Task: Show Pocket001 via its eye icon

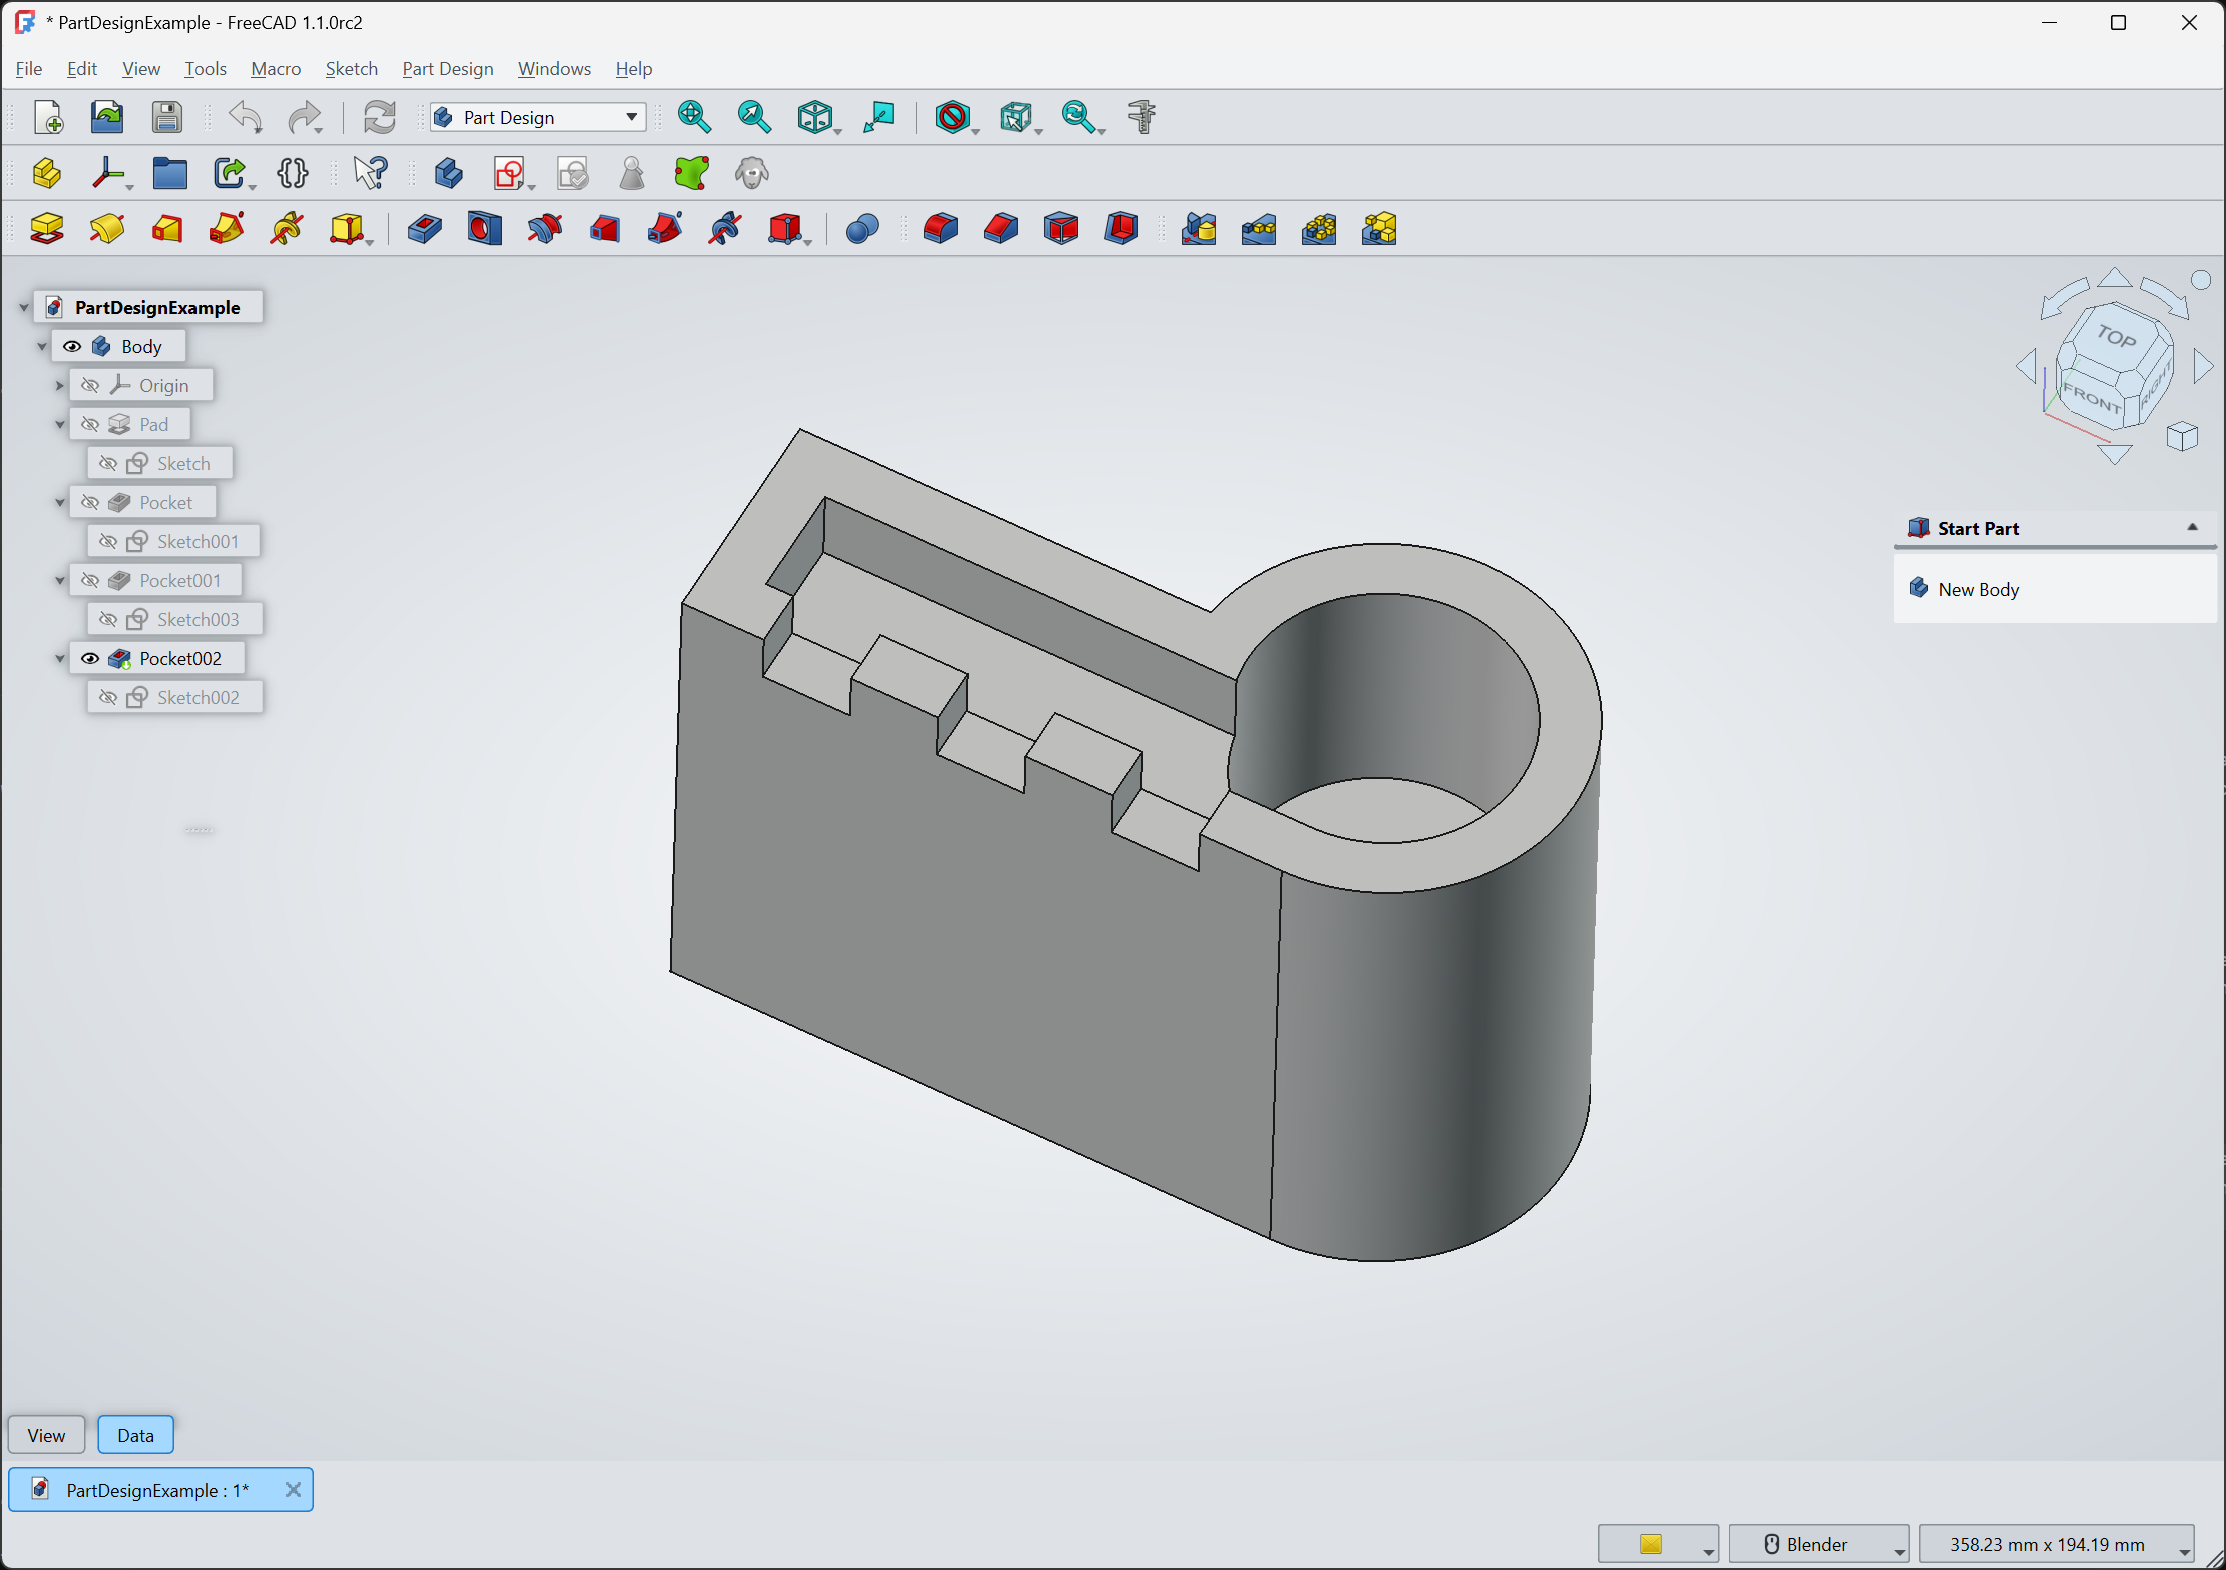Action: (x=90, y=580)
